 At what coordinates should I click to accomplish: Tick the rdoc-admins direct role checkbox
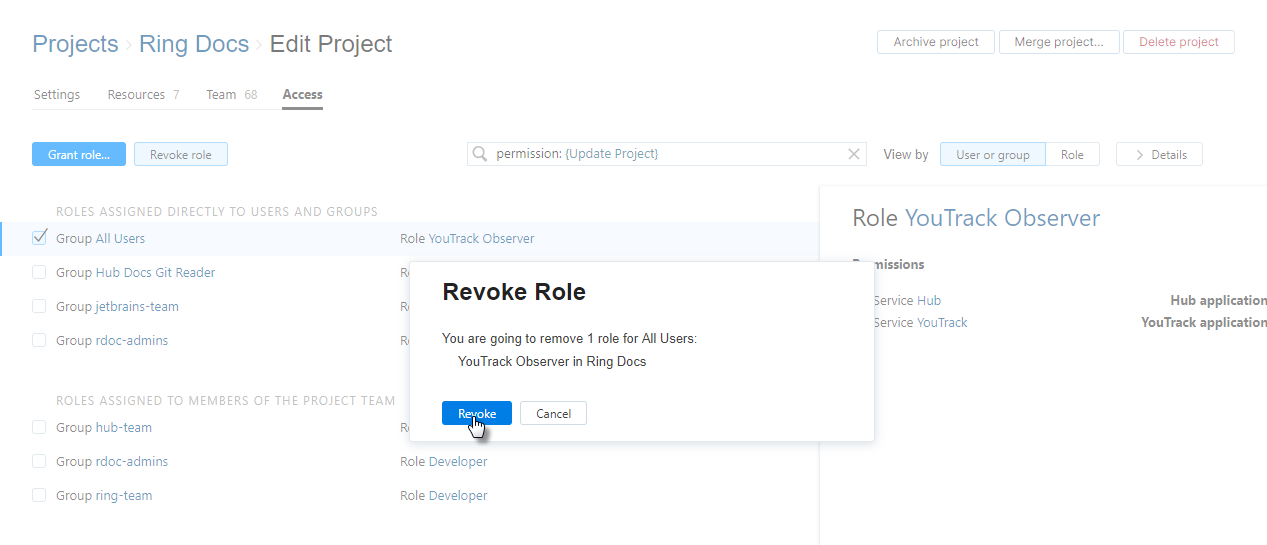pos(39,340)
